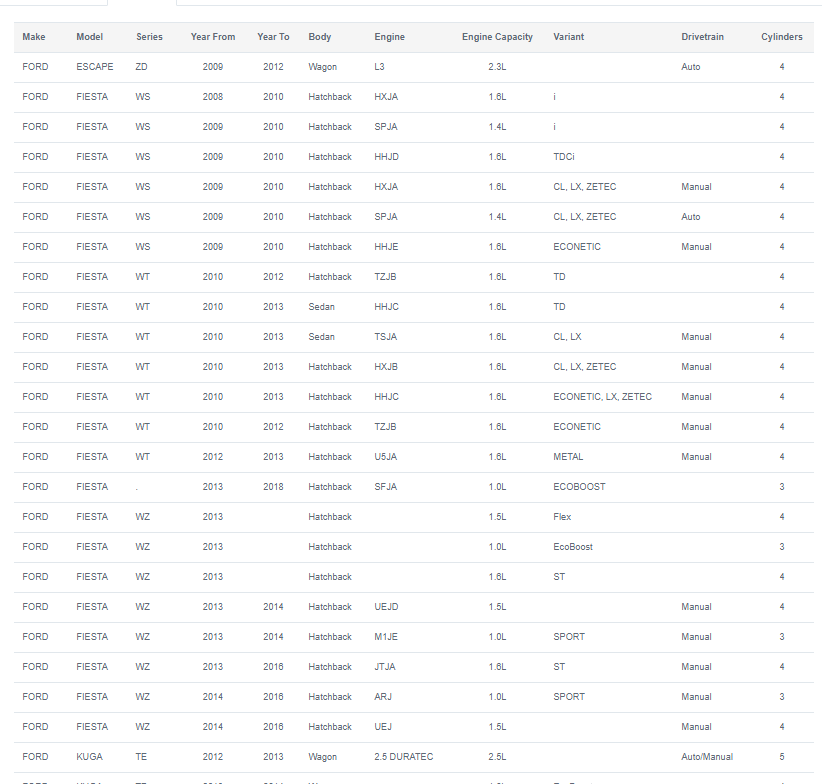The width and height of the screenshot is (822, 784).
Task: Select the ECONETIC variant in HHJE row
Action: [577, 247]
